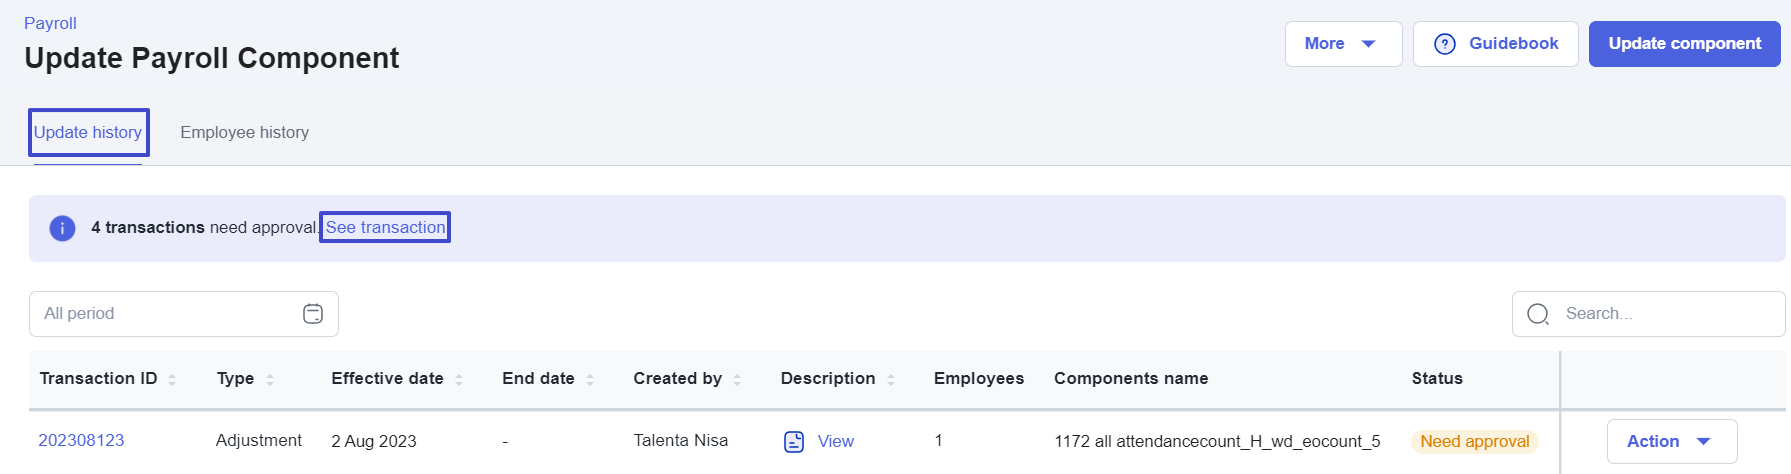Select the Update history tab
Viewport: 1791px width, 474px height.
88,132
